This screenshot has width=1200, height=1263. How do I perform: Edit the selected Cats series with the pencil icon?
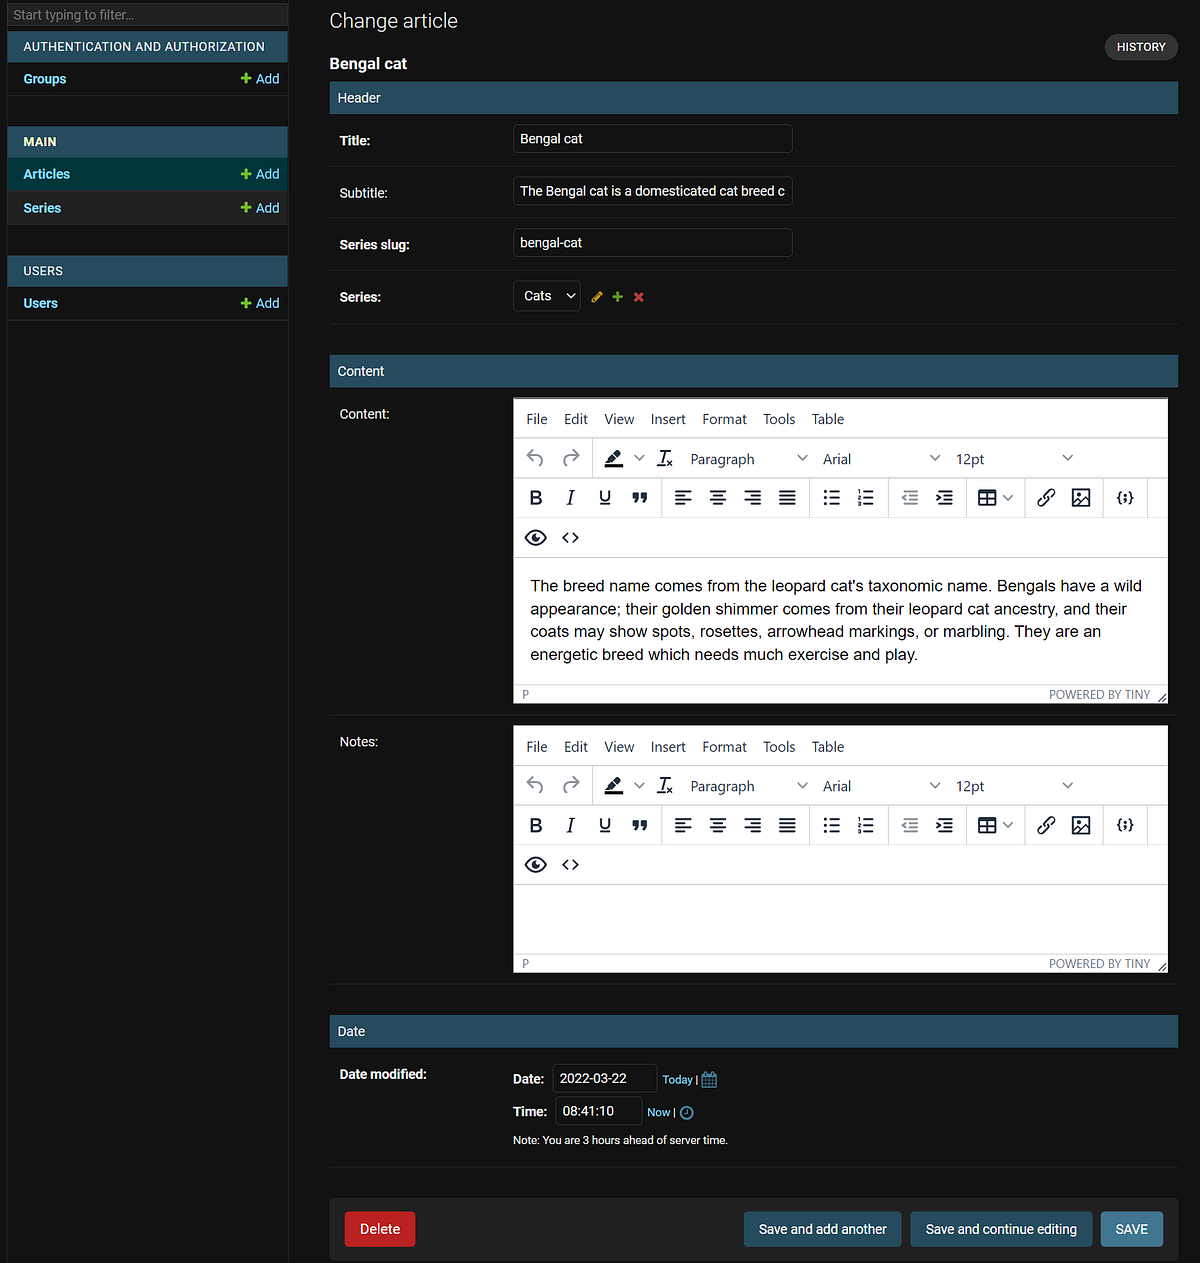(x=596, y=296)
